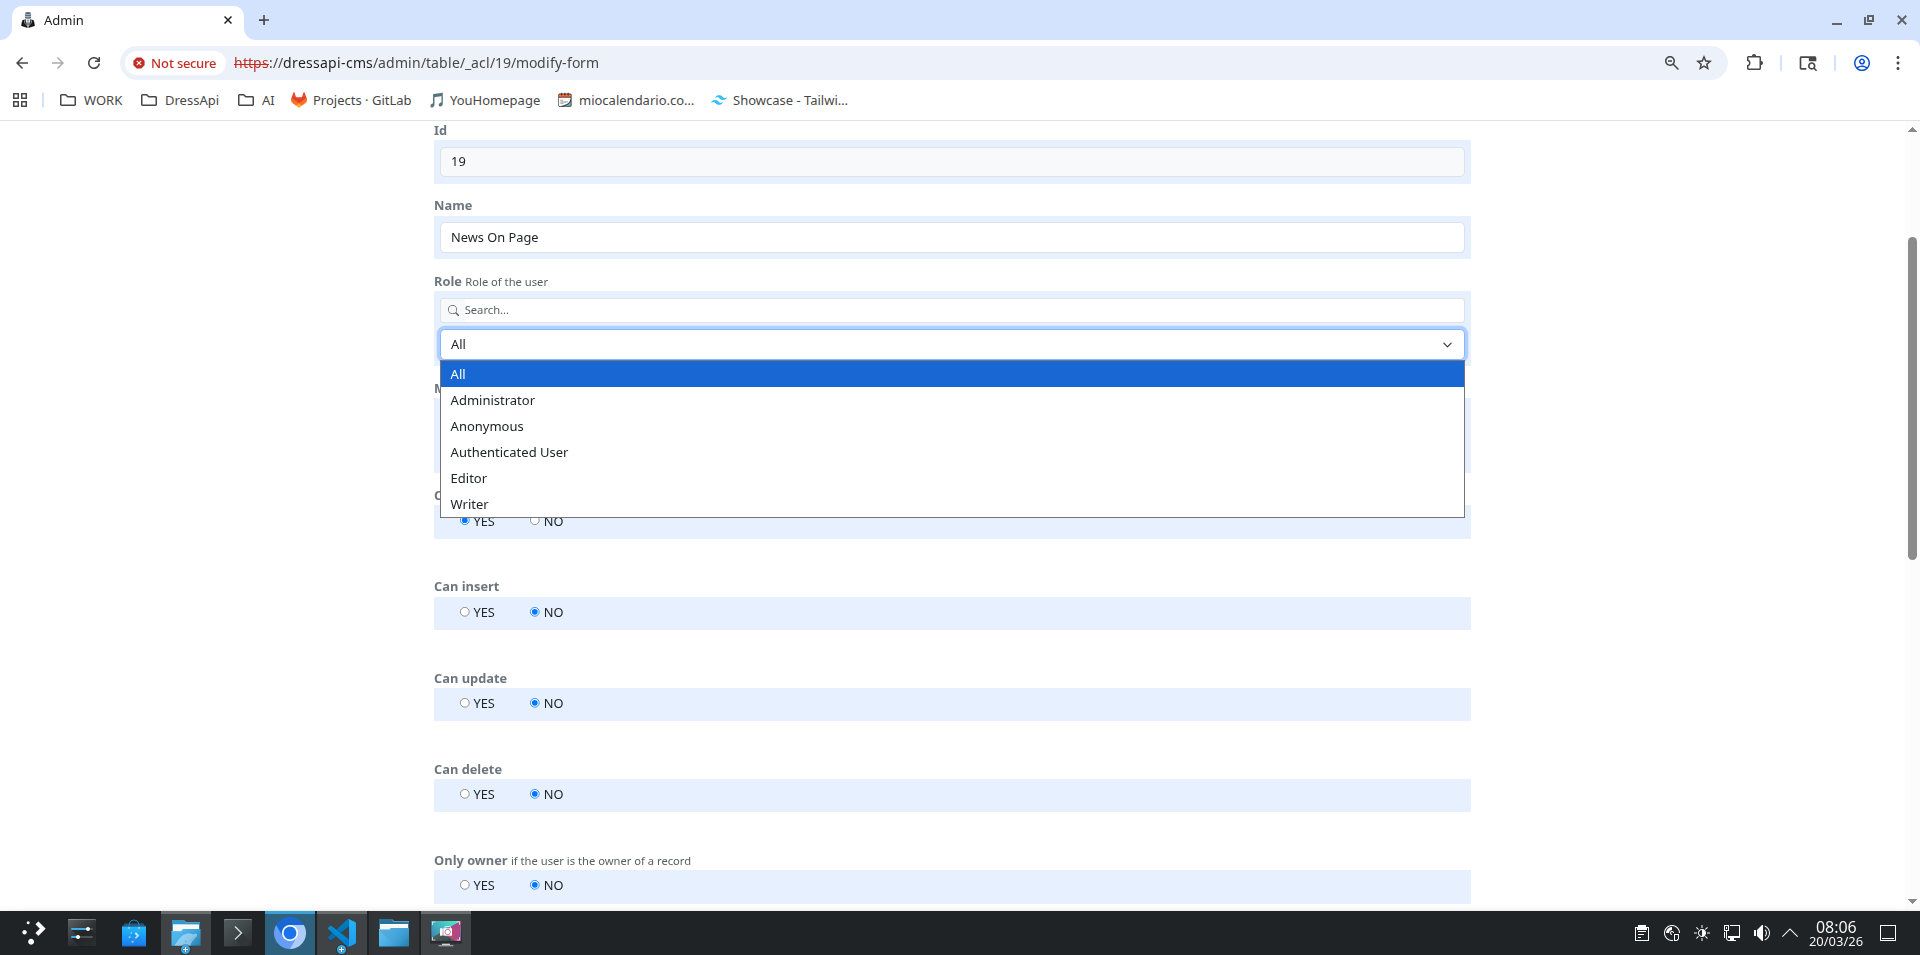Set Can insert to NO
Screen dimensions: 1920x955
click(x=535, y=612)
